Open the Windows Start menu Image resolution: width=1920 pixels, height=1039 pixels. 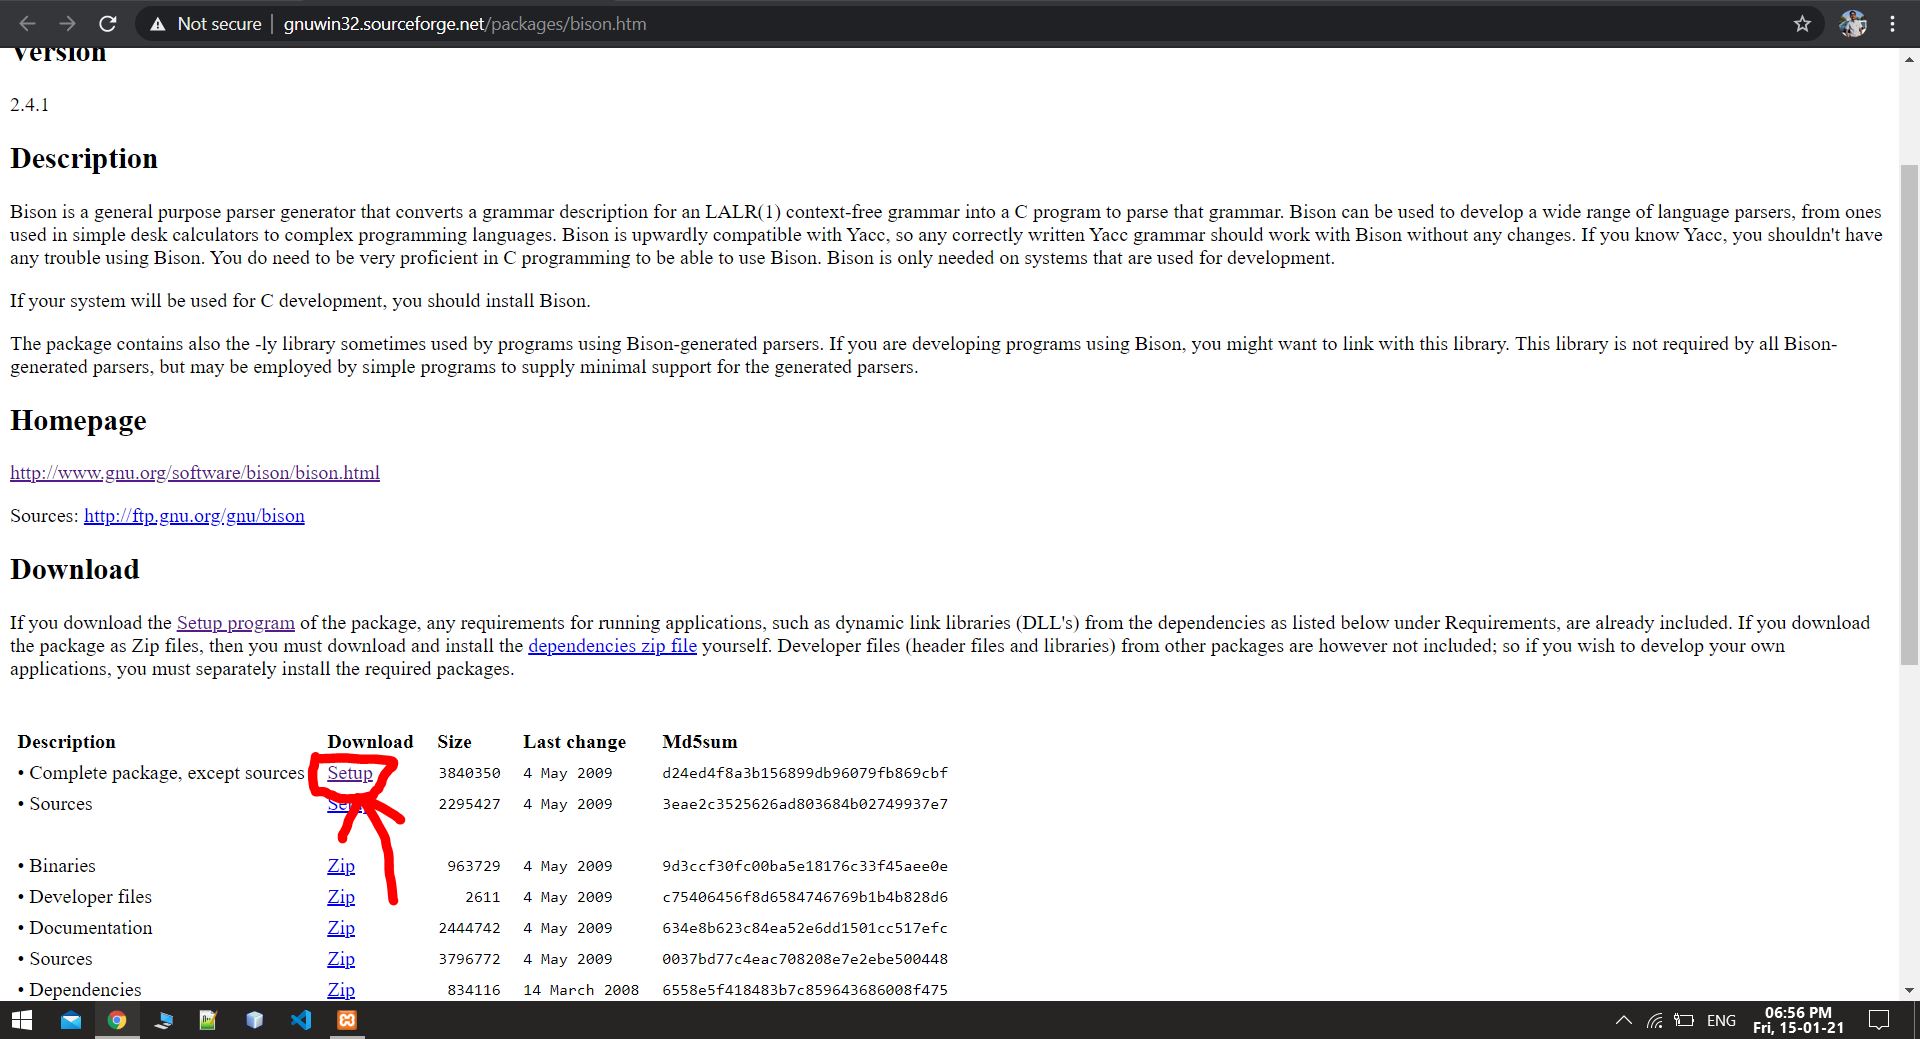[22, 1020]
